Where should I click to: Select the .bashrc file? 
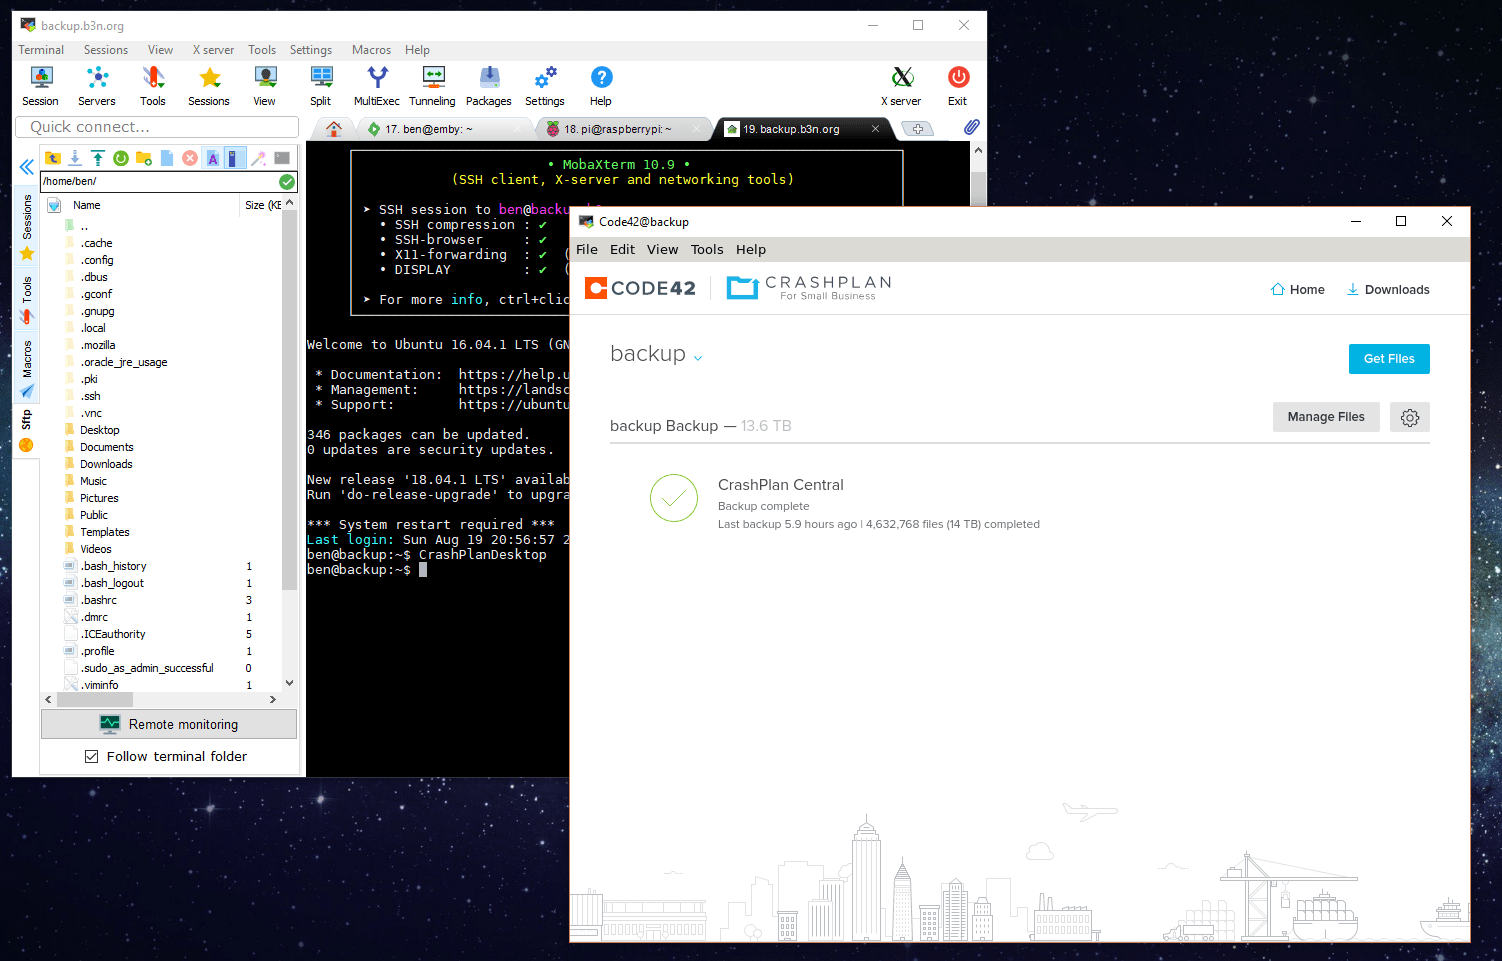[x=99, y=600]
